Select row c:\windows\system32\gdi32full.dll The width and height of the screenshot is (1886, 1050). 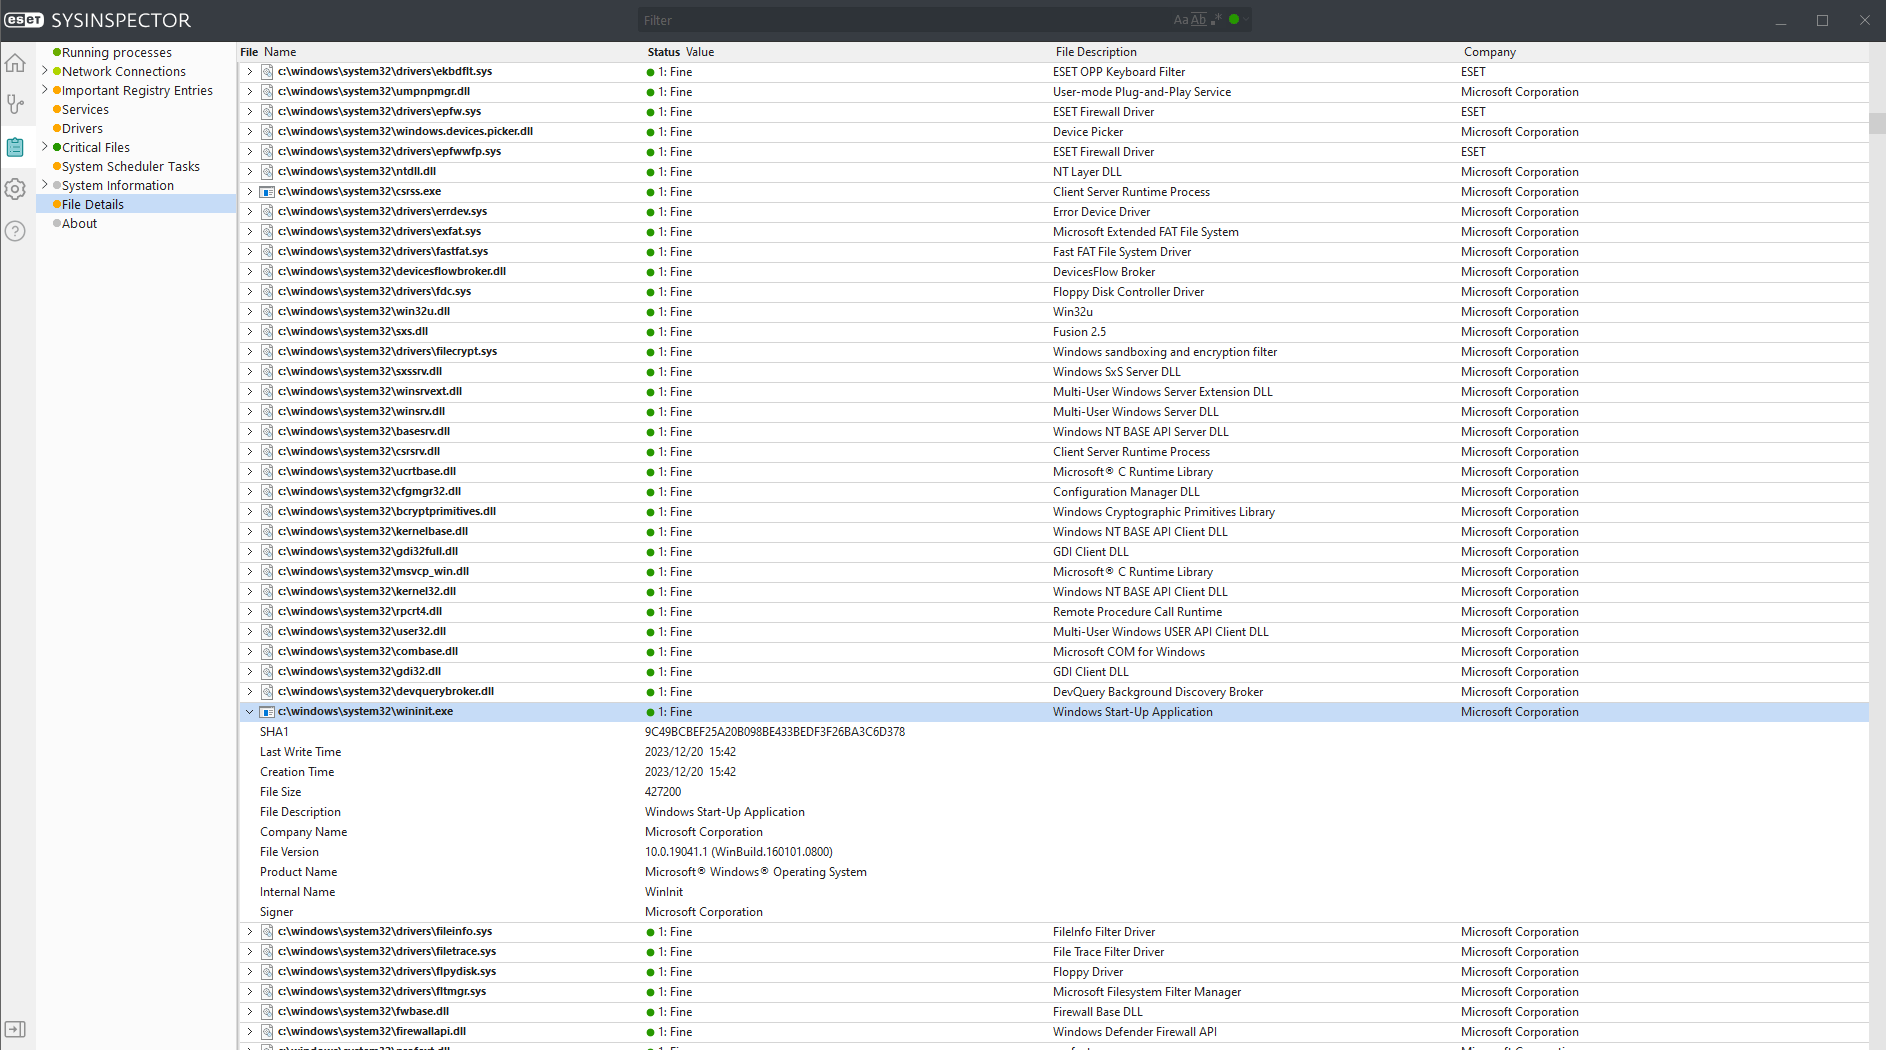[x=1053, y=552]
